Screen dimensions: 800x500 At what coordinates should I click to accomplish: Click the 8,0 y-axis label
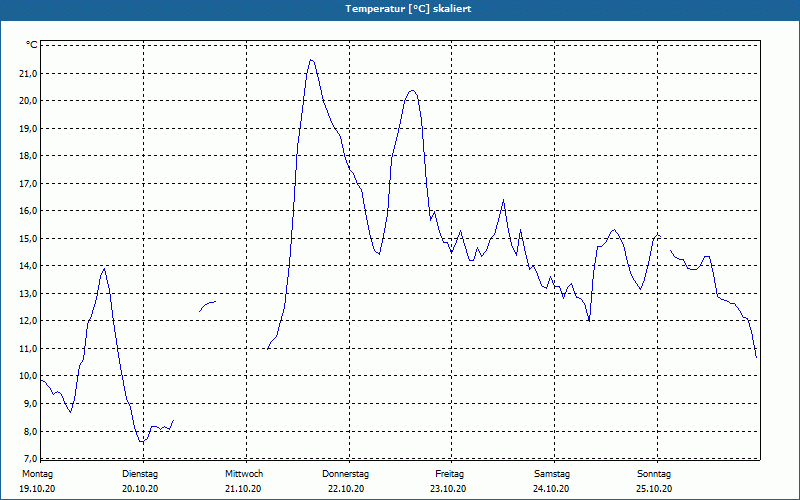click(30, 431)
